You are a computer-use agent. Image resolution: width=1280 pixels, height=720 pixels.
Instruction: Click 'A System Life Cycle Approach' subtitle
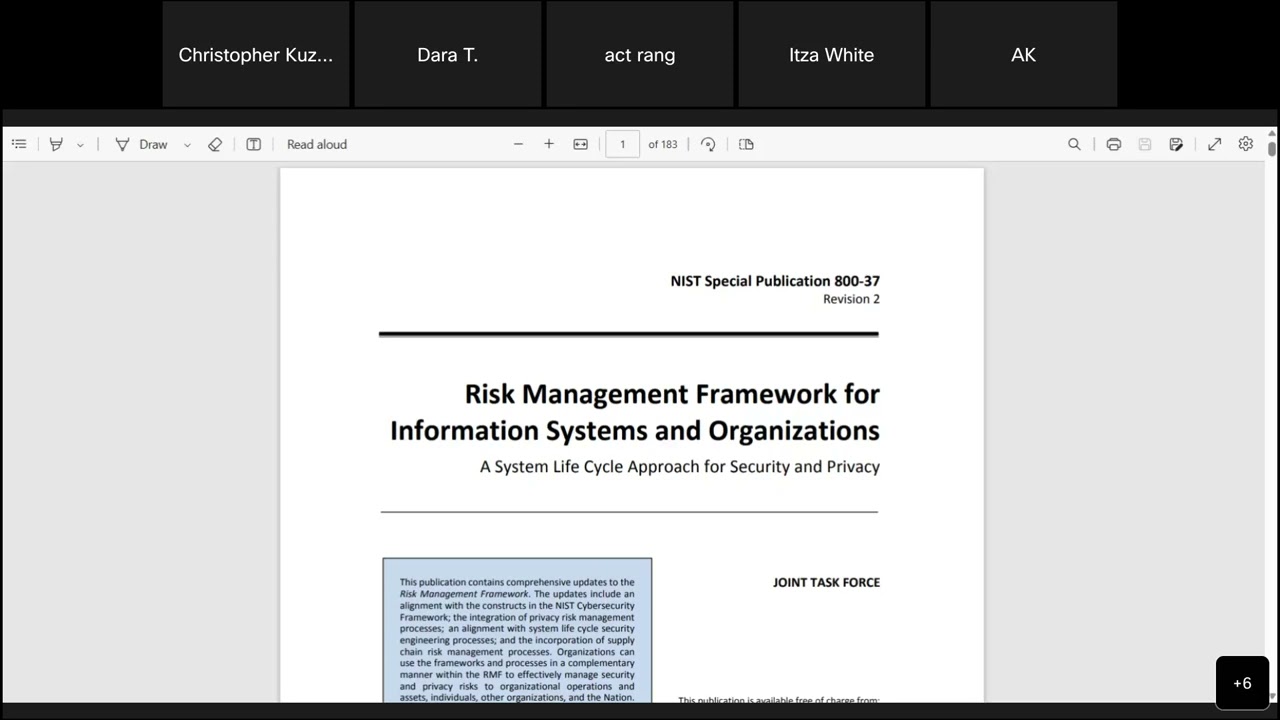point(680,467)
